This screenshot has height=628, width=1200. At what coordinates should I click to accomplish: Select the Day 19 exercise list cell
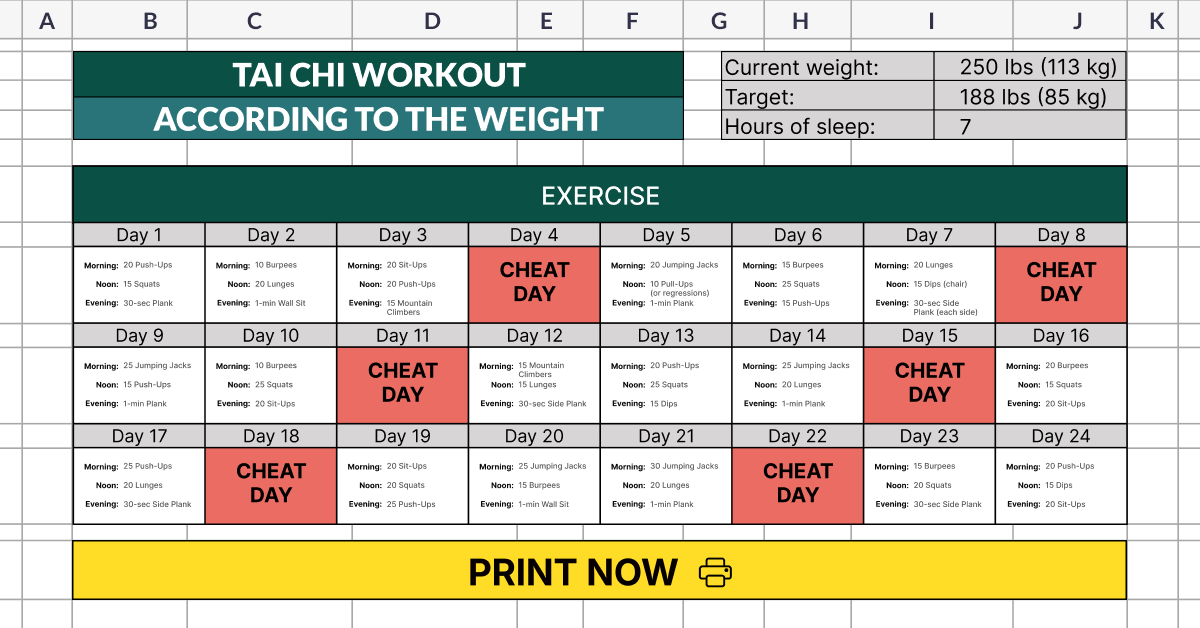coord(402,485)
